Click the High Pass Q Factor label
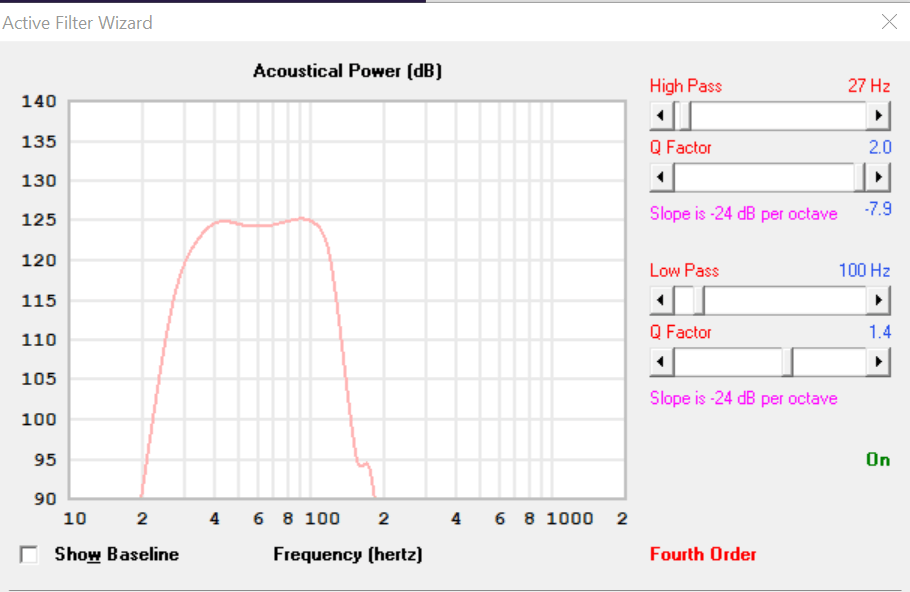The image size is (910, 592). (x=681, y=147)
